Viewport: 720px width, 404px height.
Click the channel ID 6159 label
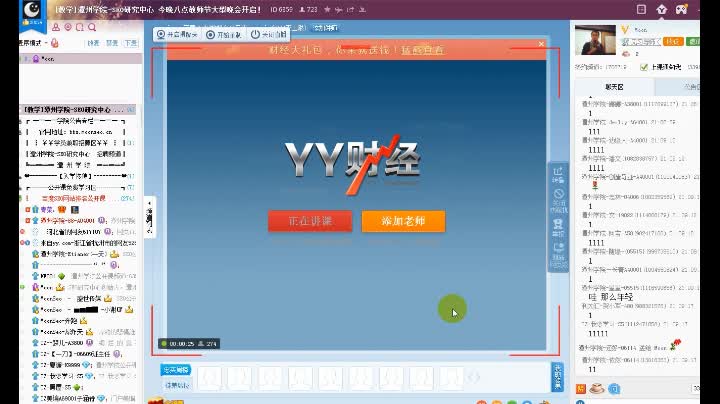pyautogui.click(x=281, y=9)
